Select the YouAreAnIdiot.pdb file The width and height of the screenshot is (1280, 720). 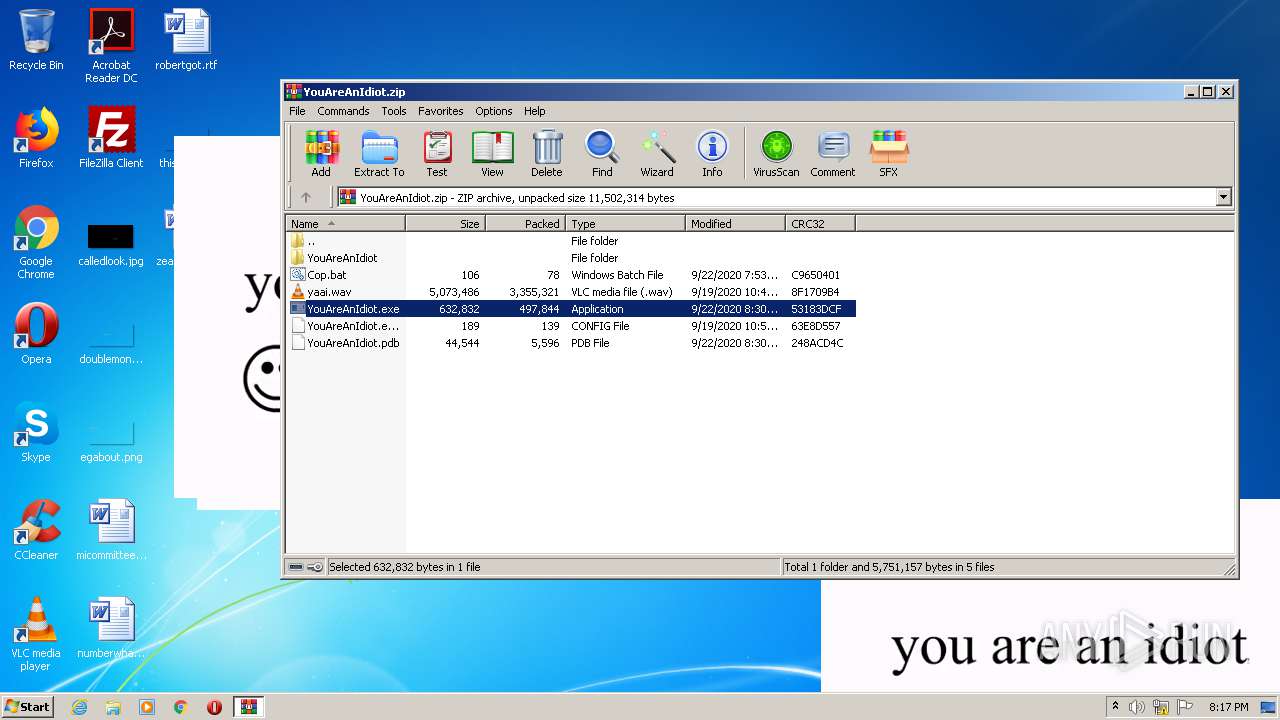click(571, 343)
